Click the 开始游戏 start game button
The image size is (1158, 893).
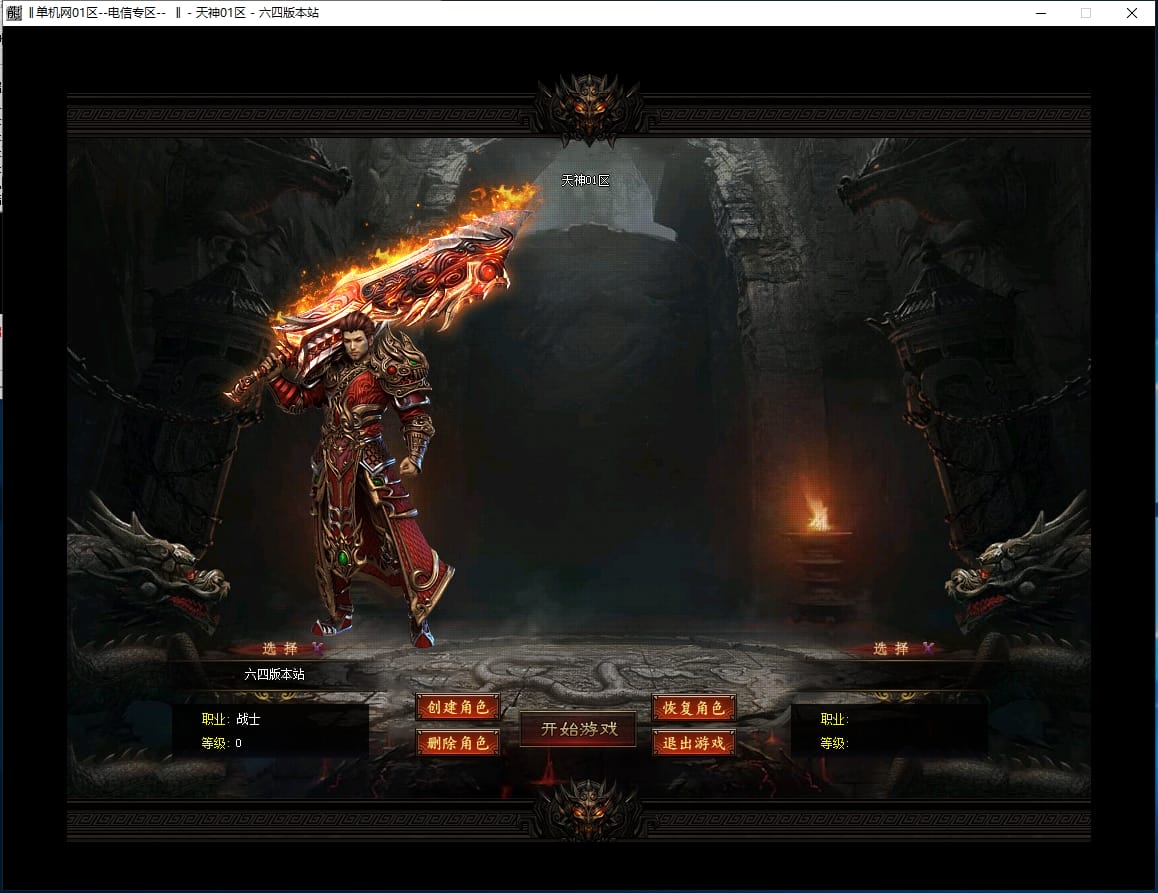tap(578, 729)
